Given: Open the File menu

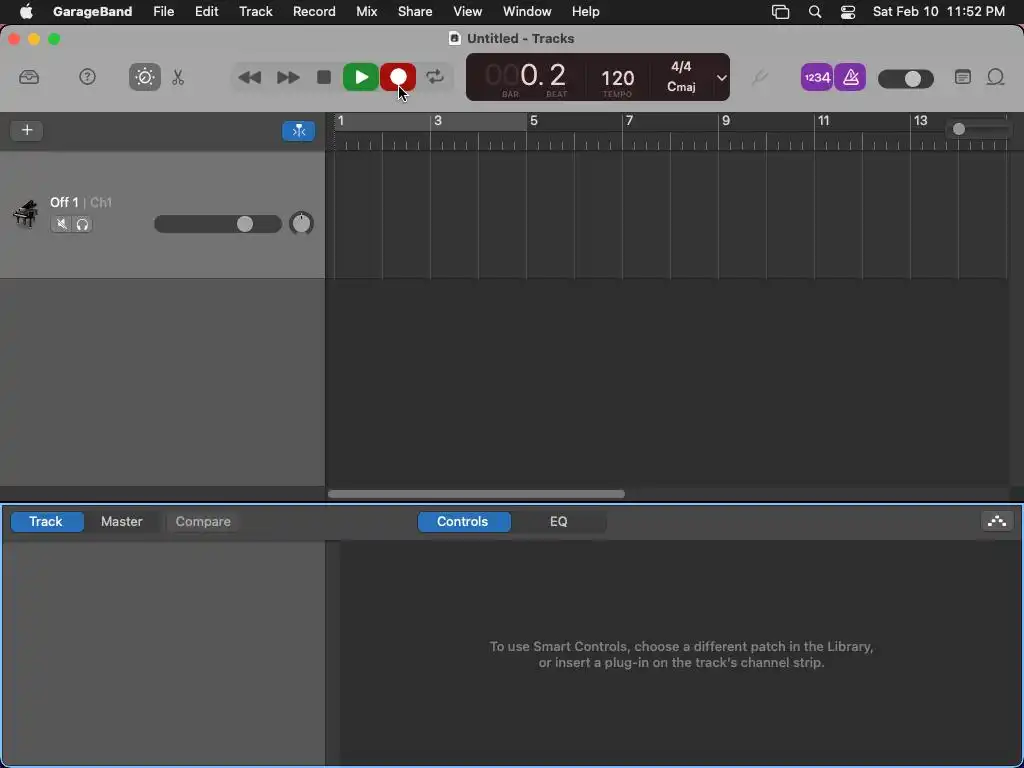Looking at the screenshot, I should [163, 12].
